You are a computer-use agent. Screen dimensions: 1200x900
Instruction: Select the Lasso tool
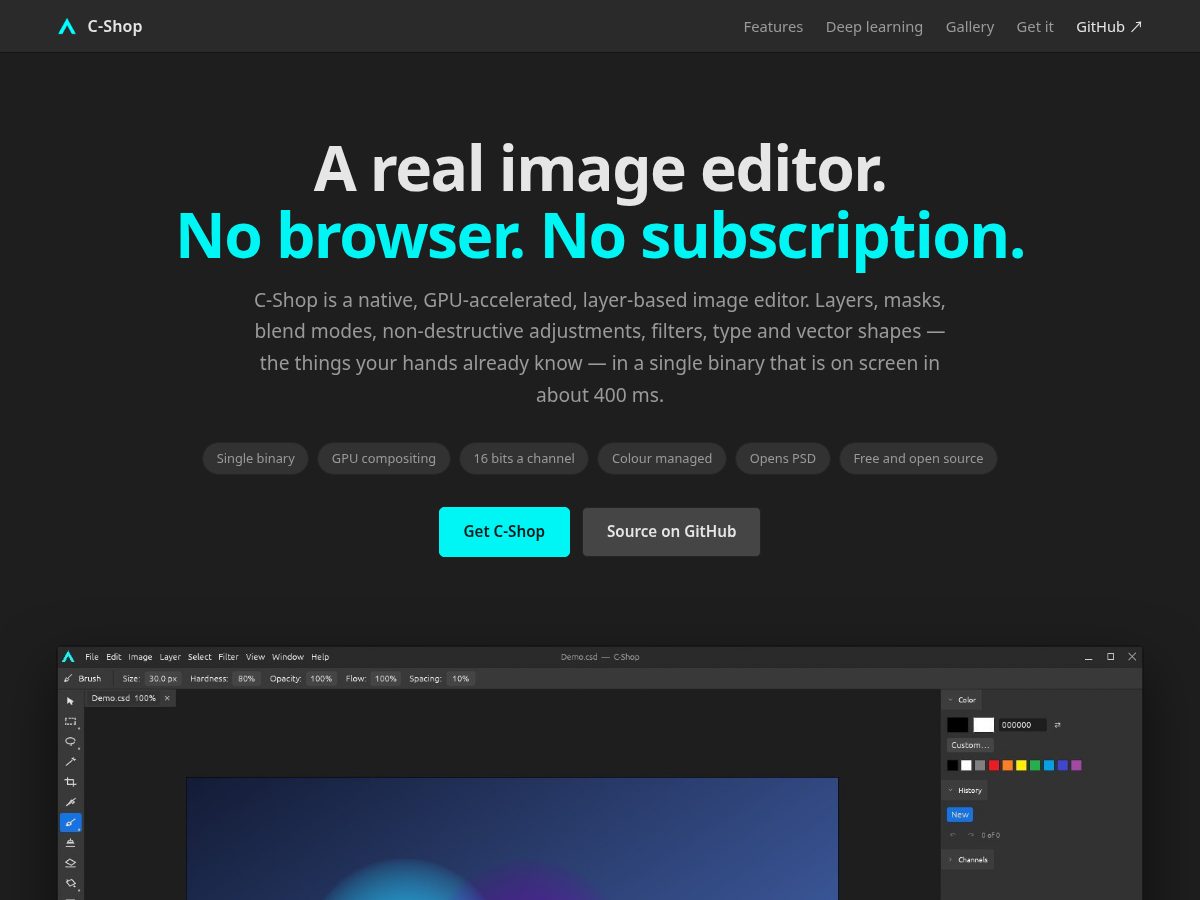70,741
